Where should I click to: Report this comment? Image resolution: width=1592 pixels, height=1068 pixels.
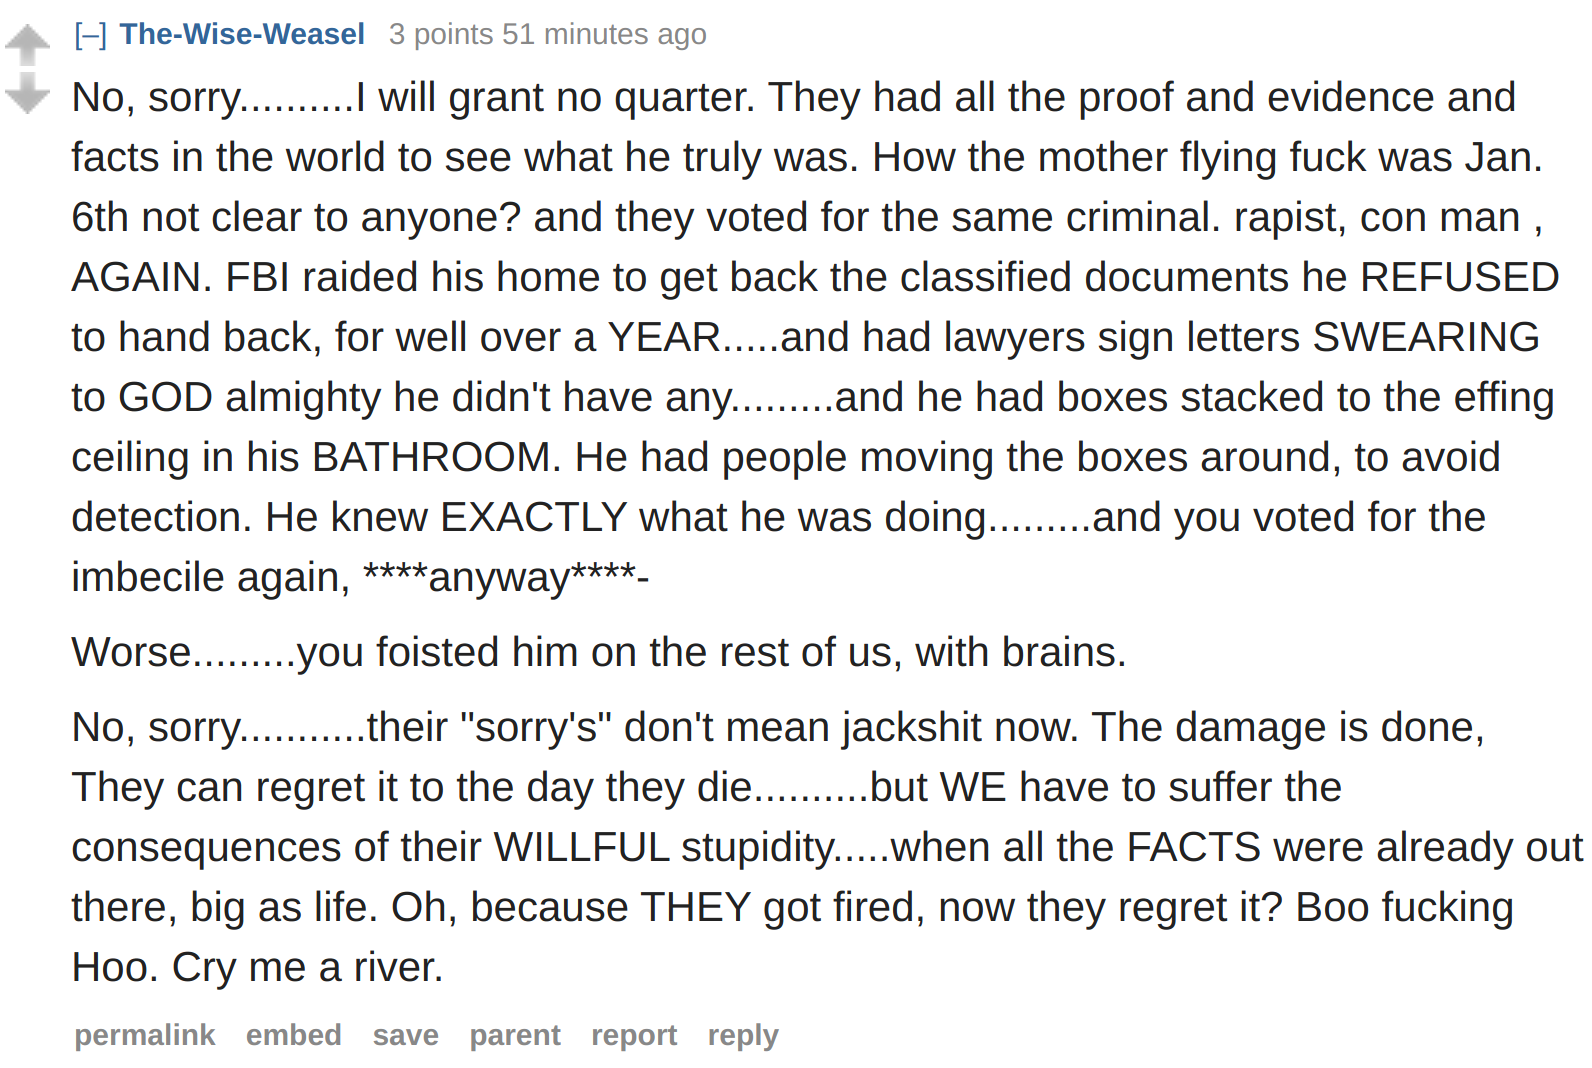click(634, 1035)
